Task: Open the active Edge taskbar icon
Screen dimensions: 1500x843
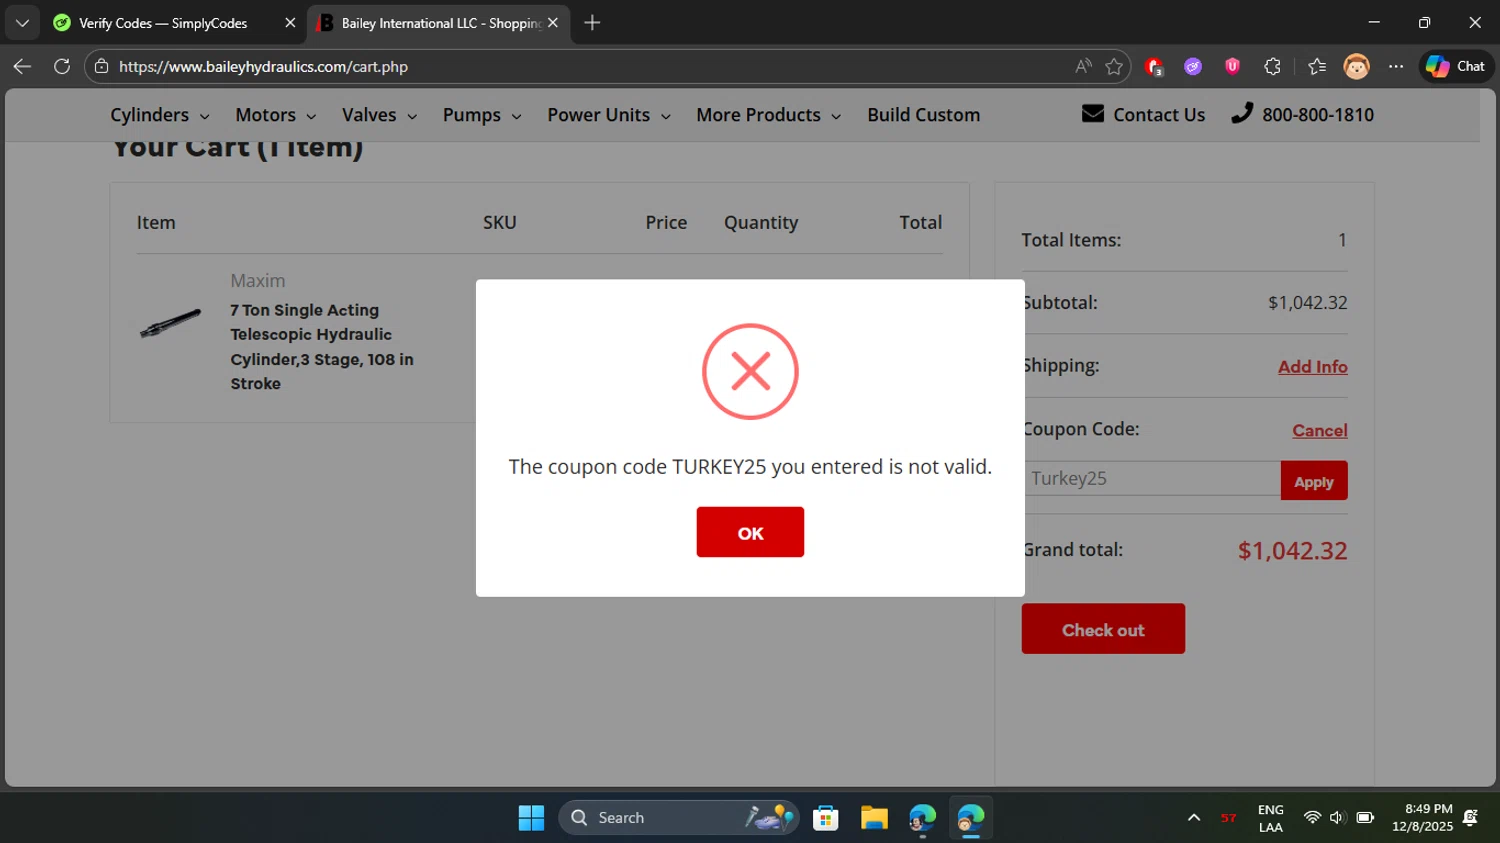Action: (970, 818)
